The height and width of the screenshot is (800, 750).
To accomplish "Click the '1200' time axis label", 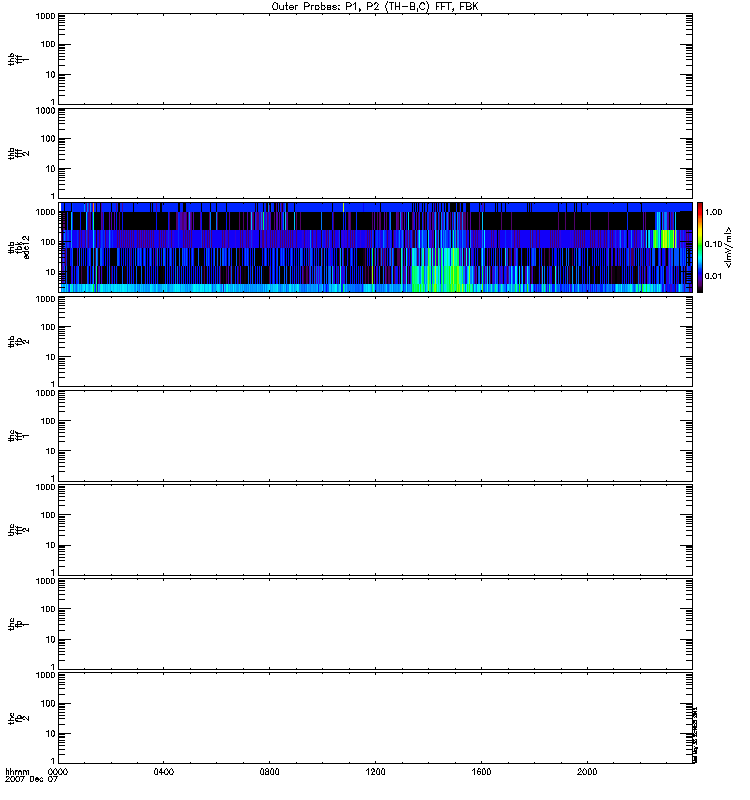I will click(x=376, y=772).
